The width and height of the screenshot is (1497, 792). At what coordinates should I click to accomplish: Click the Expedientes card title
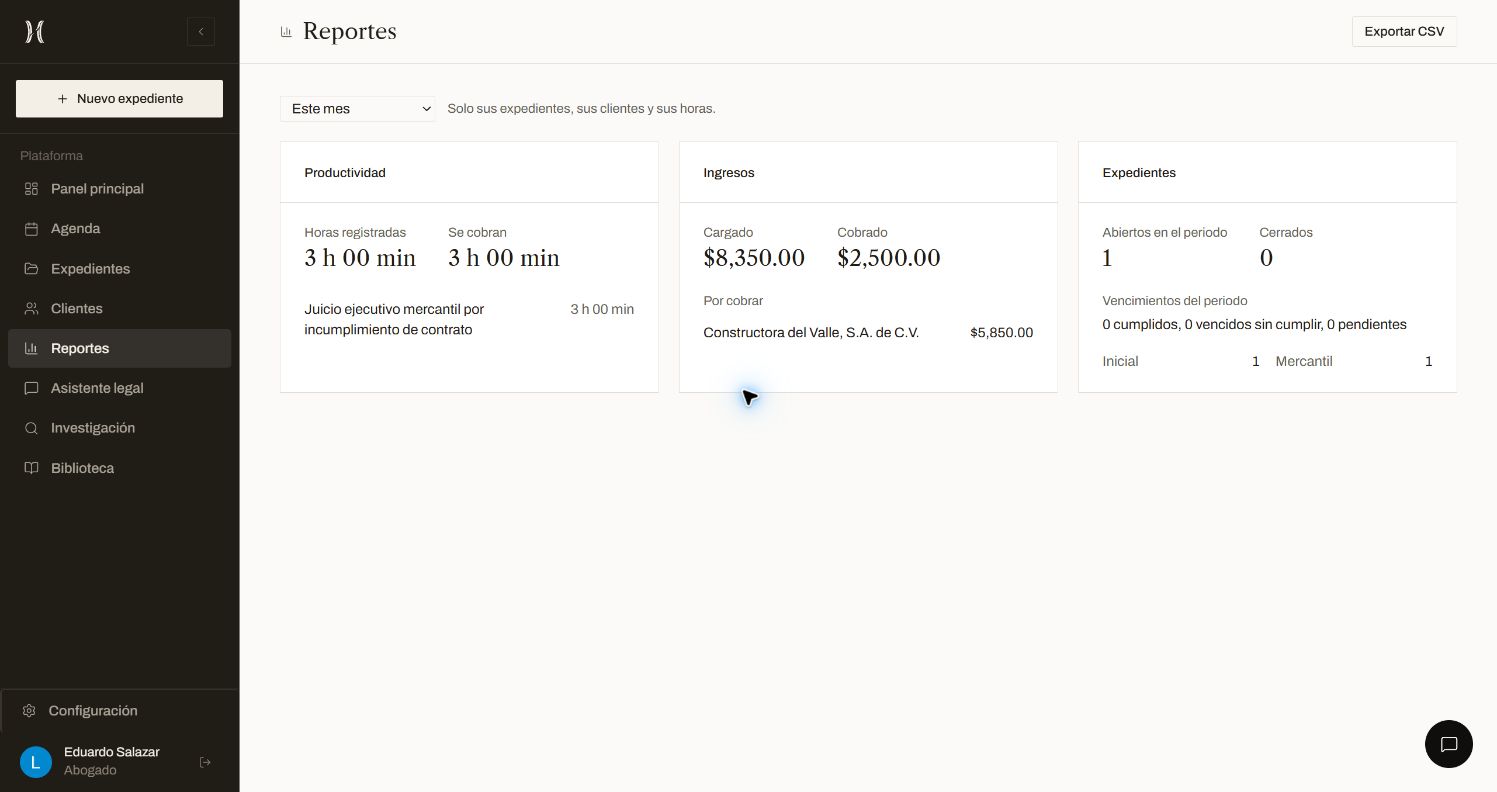(1139, 173)
